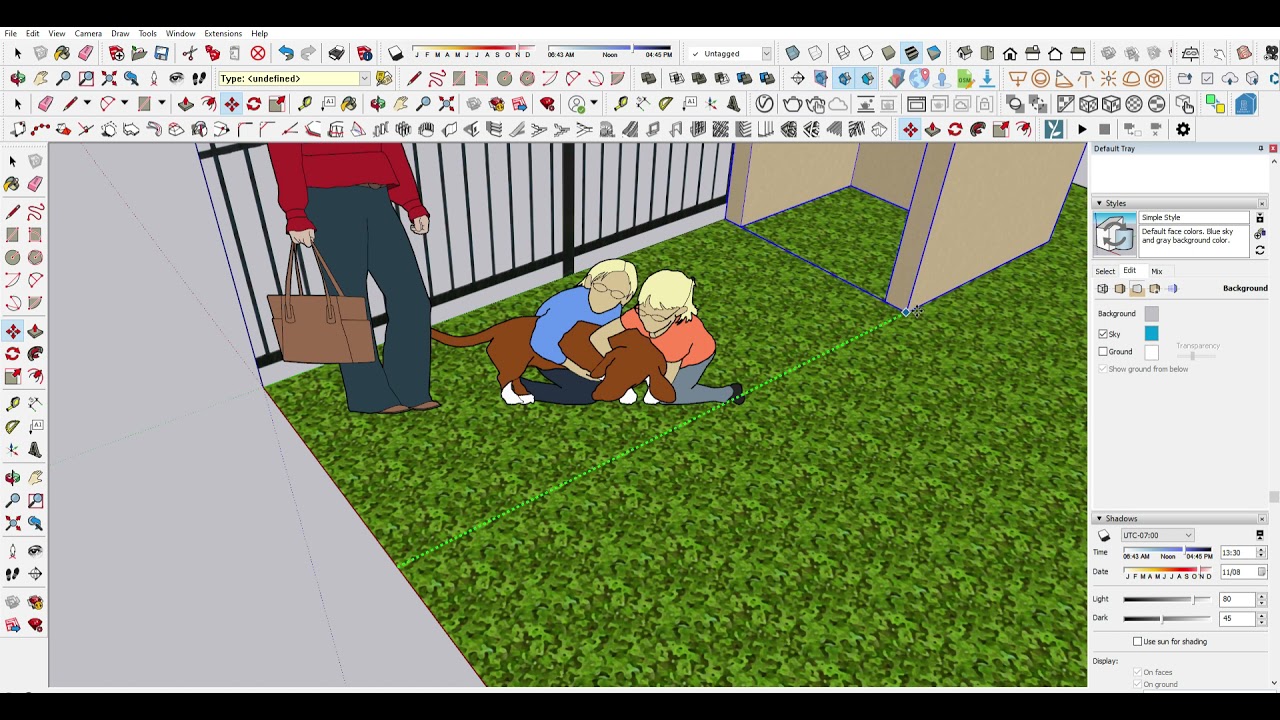Image resolution: width=1280 pixels, height=720 pixels.
Task: Collapse the Shadows panel
Action: [x=1099, y=519]
